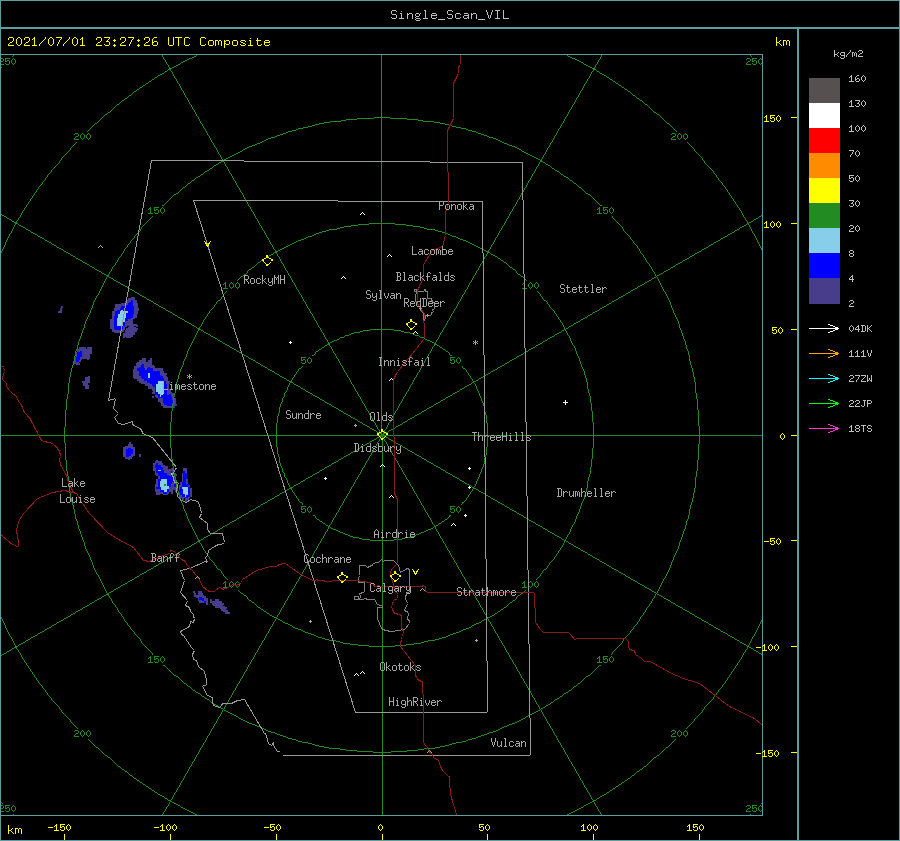Viewport: 900px width, 841px height.
Task: Pick the green 30 kg/m2 legend swatch
Action: pyautogui.click(x=824, y=216)
